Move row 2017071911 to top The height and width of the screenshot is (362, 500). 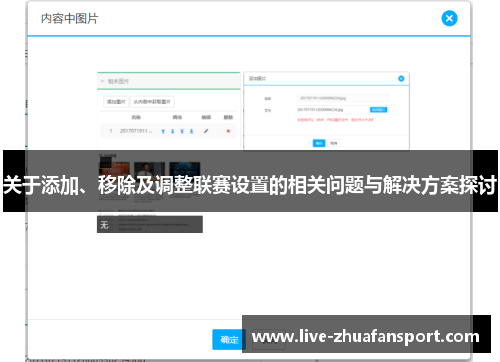[x=182, y=131]
